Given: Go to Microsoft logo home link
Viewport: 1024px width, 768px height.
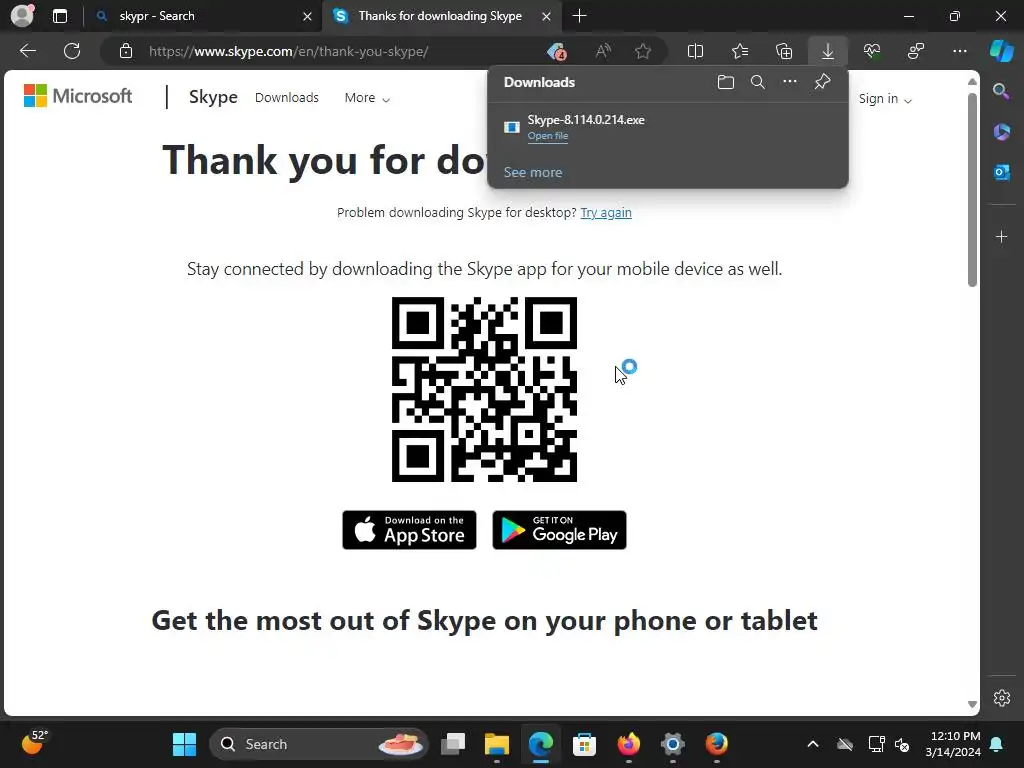Looking at the screenshot, I should point(78,96).
